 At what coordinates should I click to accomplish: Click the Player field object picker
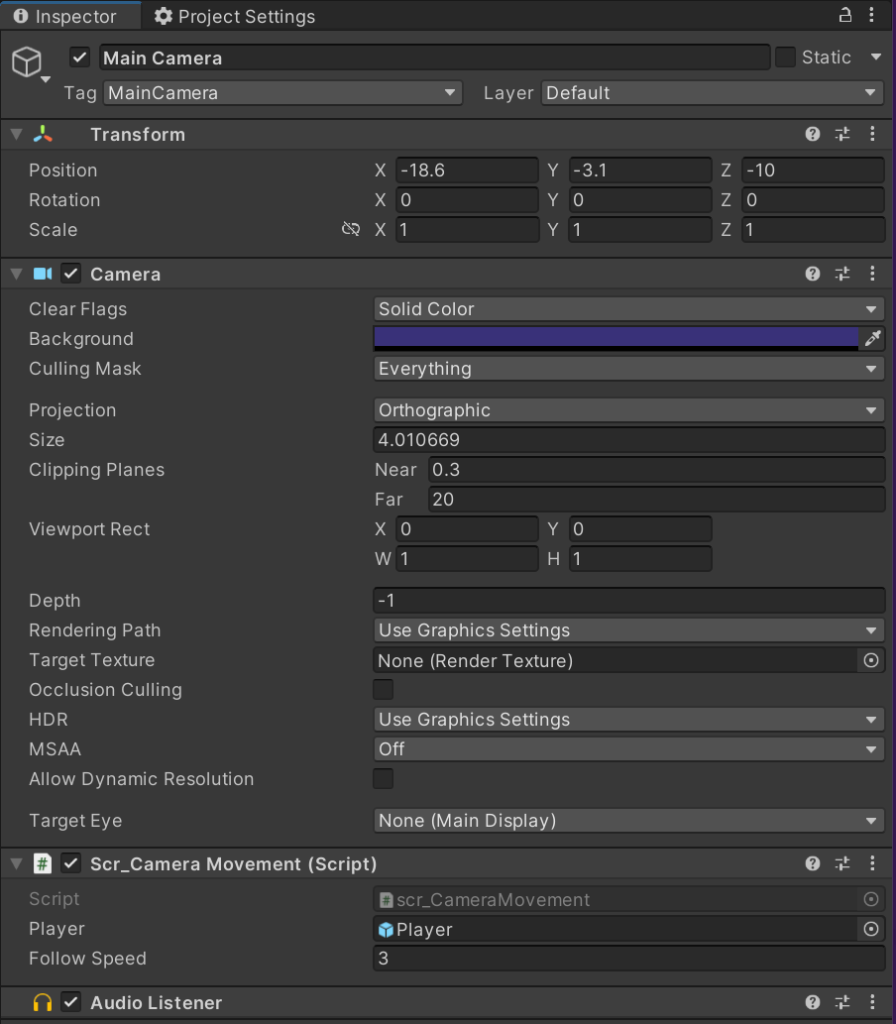[871, 929]
